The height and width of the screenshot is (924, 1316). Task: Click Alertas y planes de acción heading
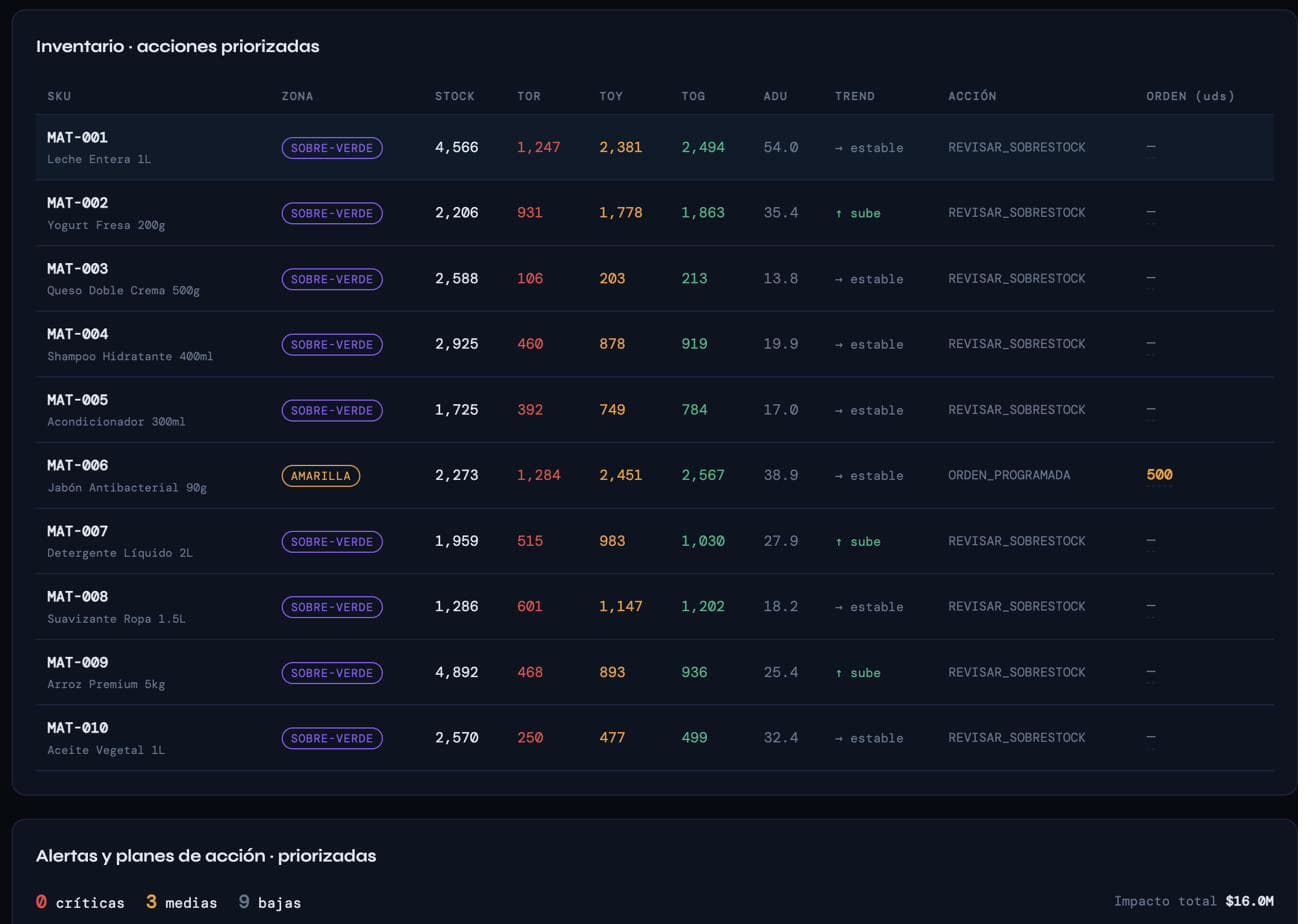pyautogui.click(x=206, y=856)
